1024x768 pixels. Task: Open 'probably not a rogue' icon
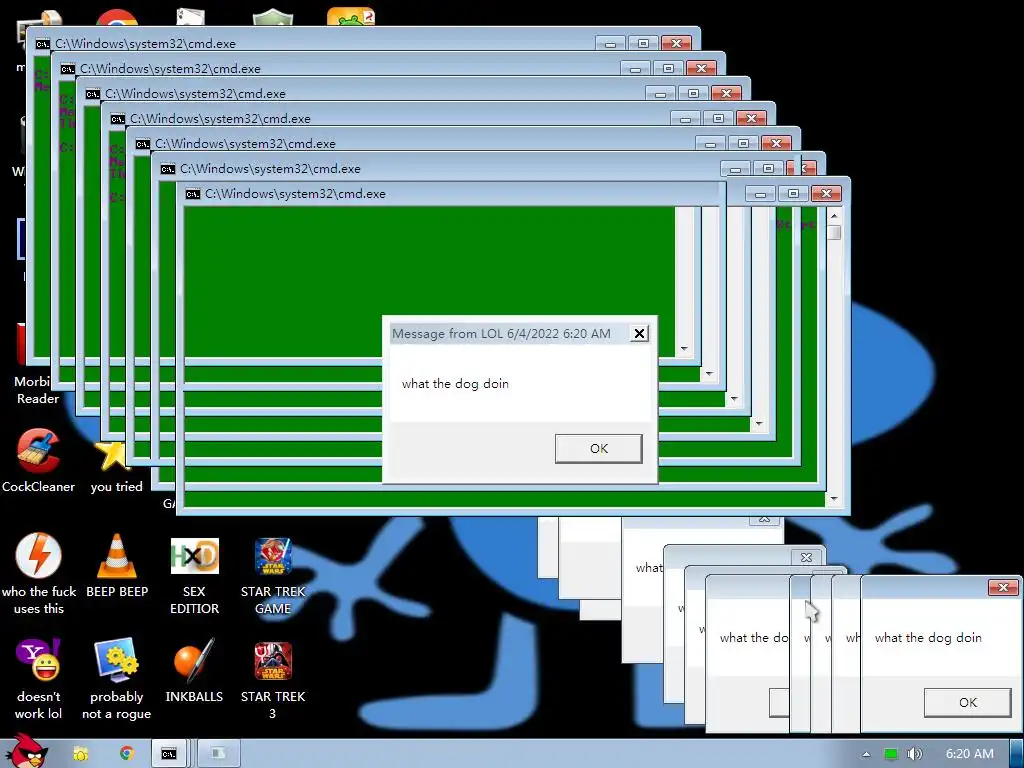(116, 679)
